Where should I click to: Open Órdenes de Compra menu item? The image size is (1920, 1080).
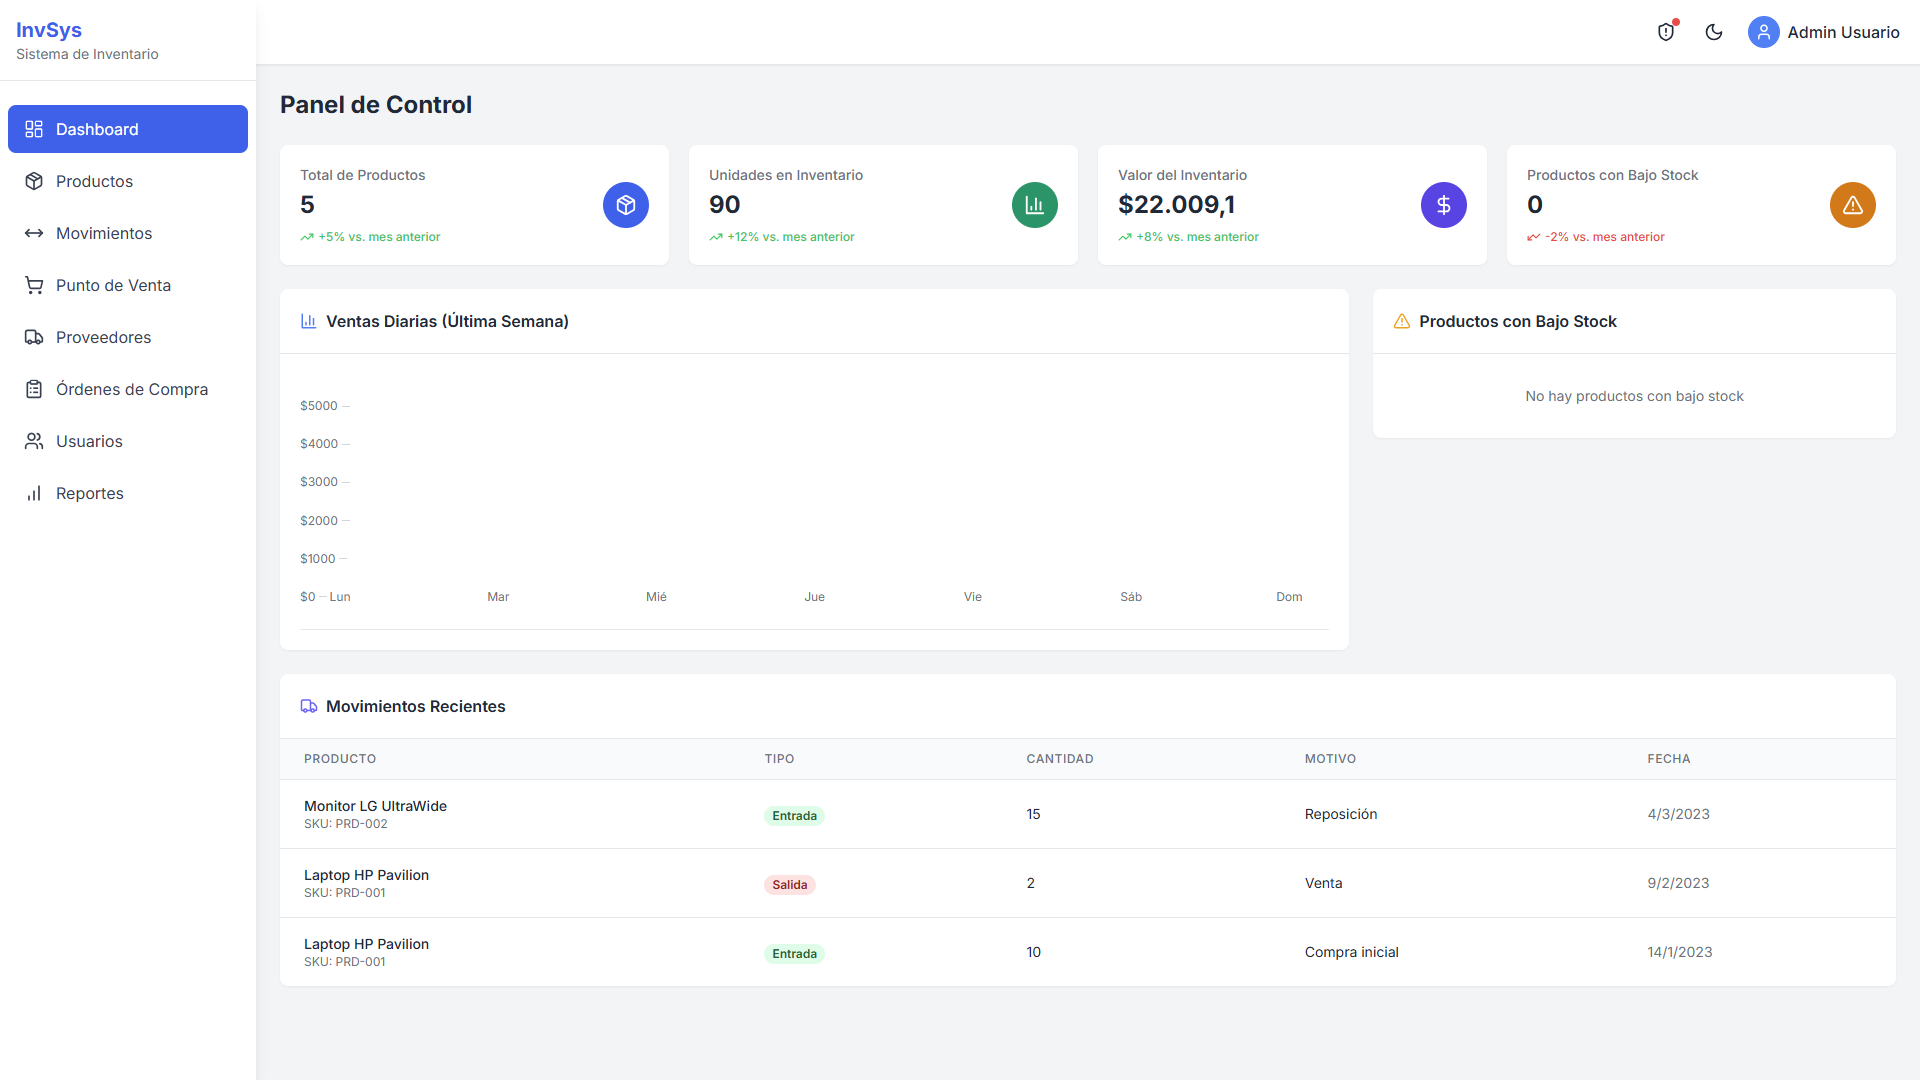131,389
